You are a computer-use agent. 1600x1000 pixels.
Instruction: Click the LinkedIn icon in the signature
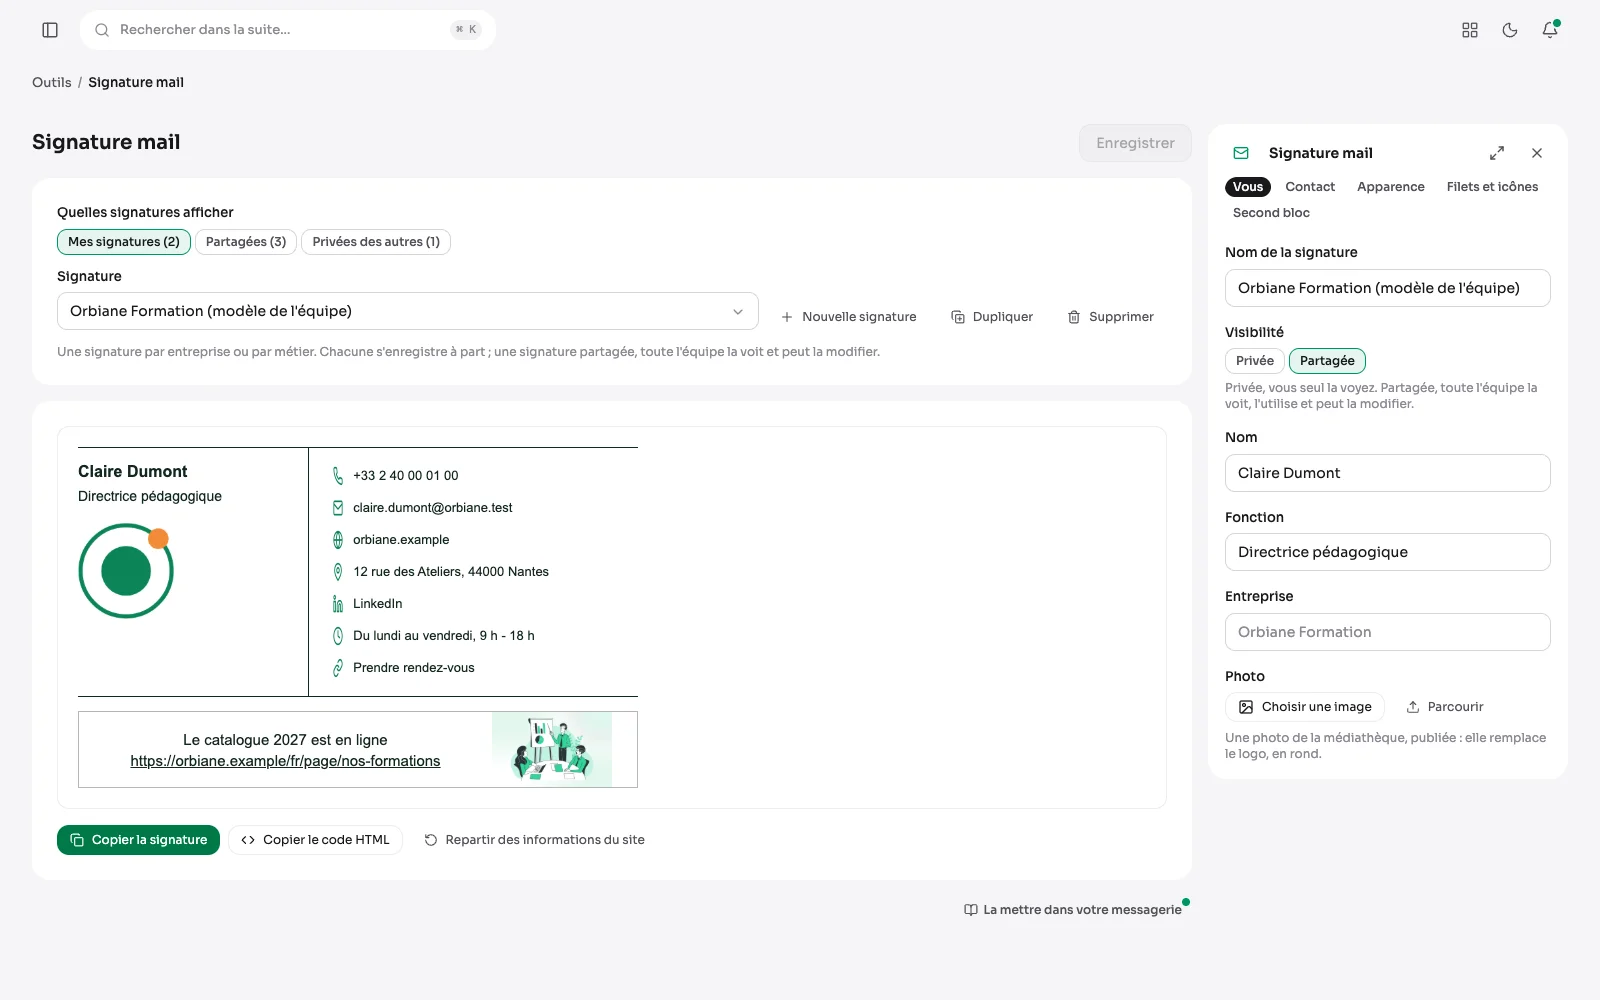point(338,604)
